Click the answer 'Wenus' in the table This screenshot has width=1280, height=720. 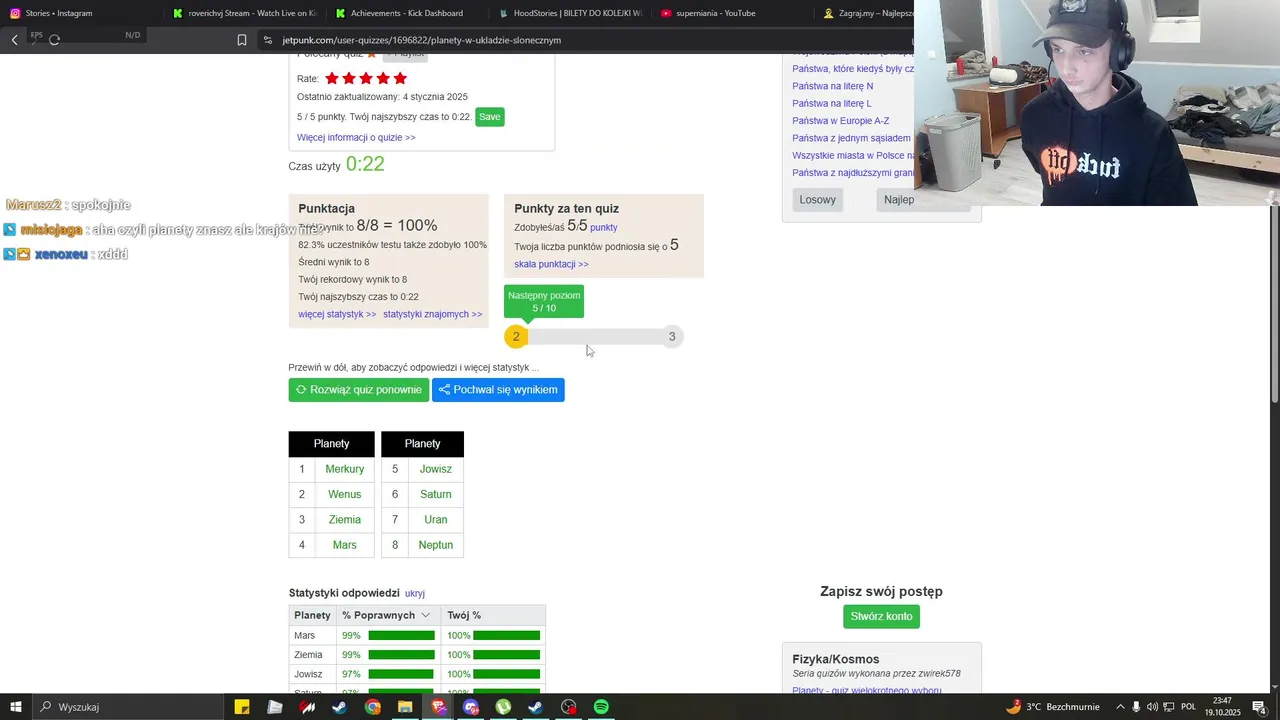pyautogui.click(x=345, y=494)
